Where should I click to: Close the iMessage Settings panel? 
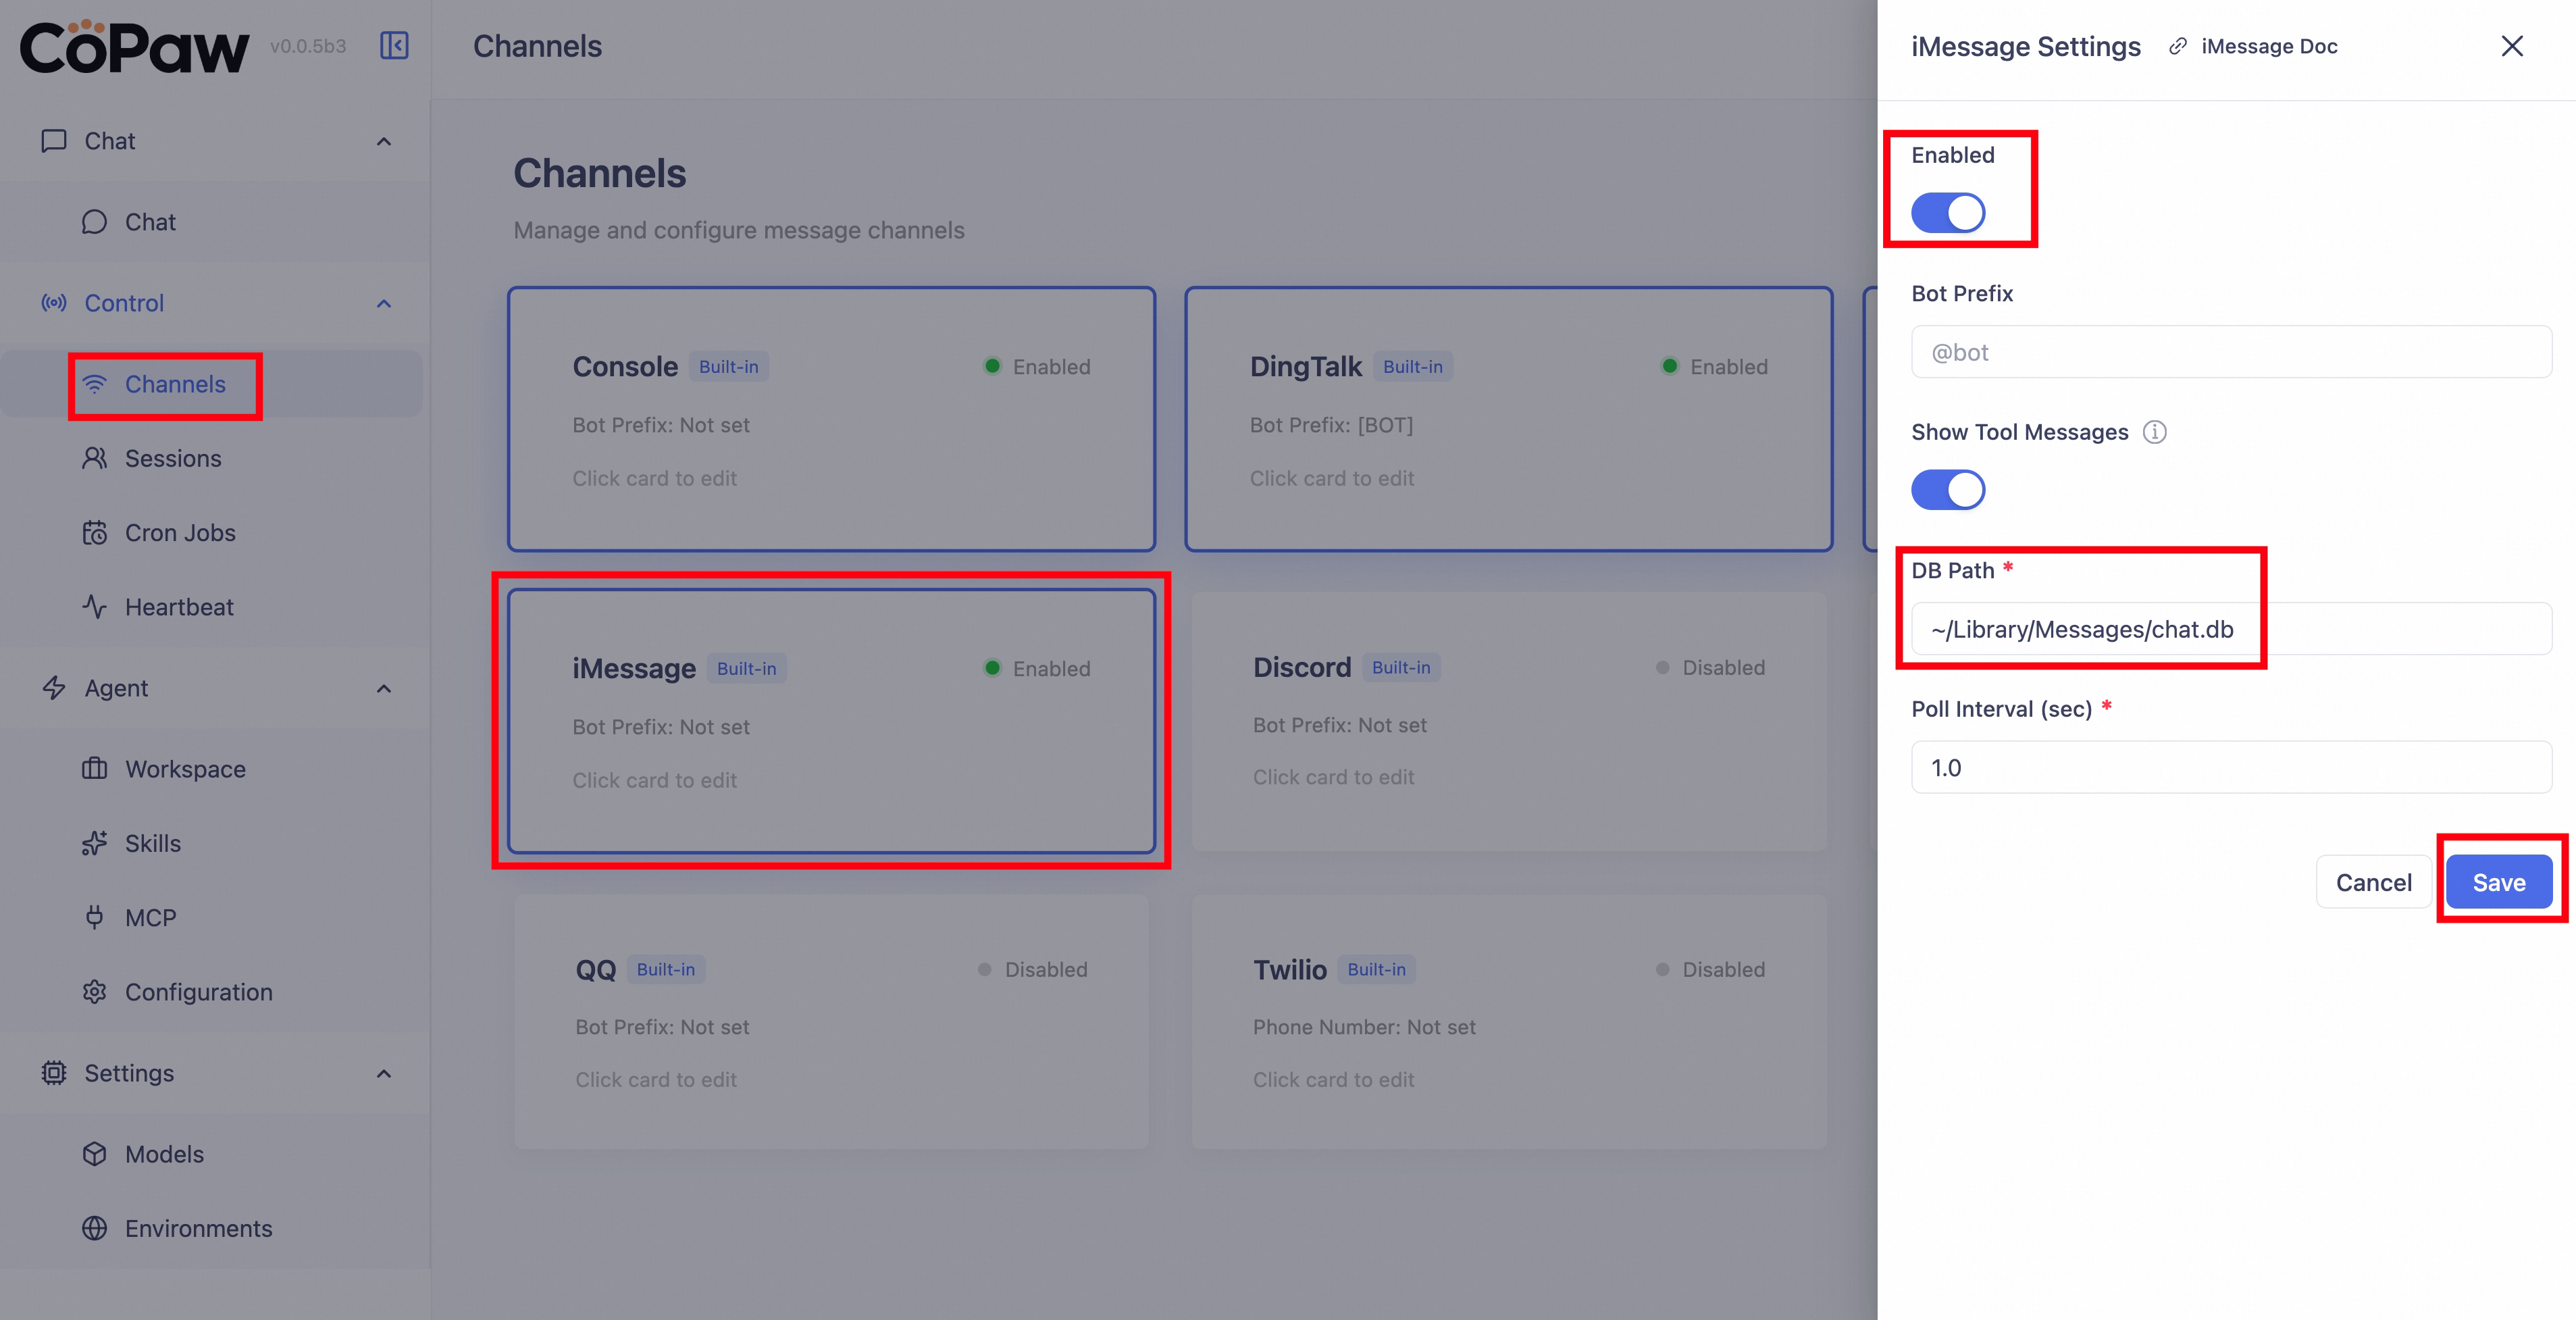[x=2511, y=46]
